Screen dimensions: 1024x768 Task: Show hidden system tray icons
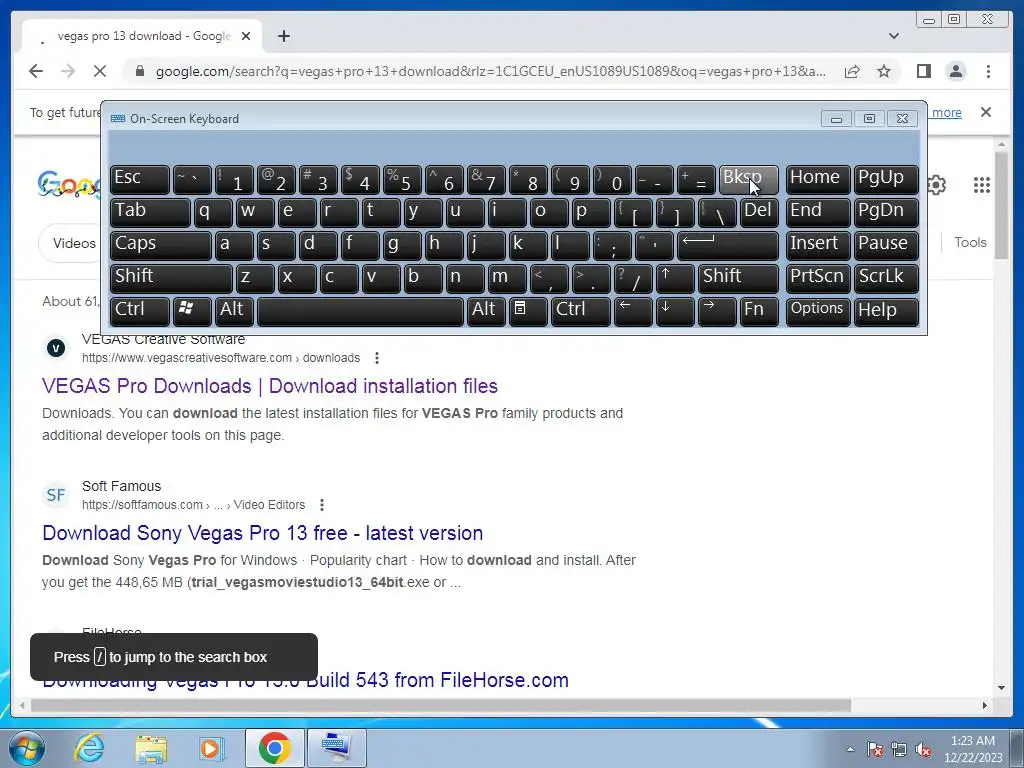pos(850,749)
